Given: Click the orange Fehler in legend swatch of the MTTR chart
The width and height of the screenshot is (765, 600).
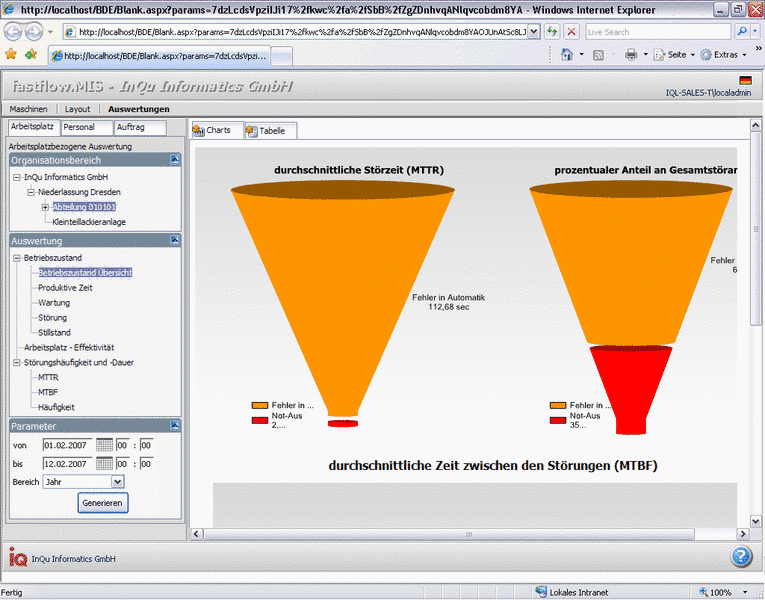Looking at the screenshot, I should click(260, 405).
